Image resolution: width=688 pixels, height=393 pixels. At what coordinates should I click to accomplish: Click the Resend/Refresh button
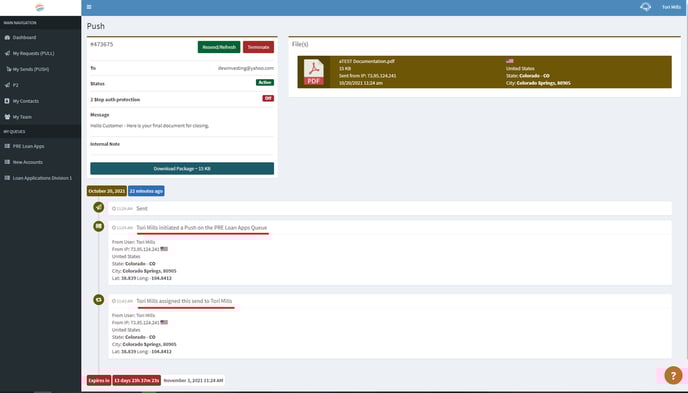pos(219,47)
